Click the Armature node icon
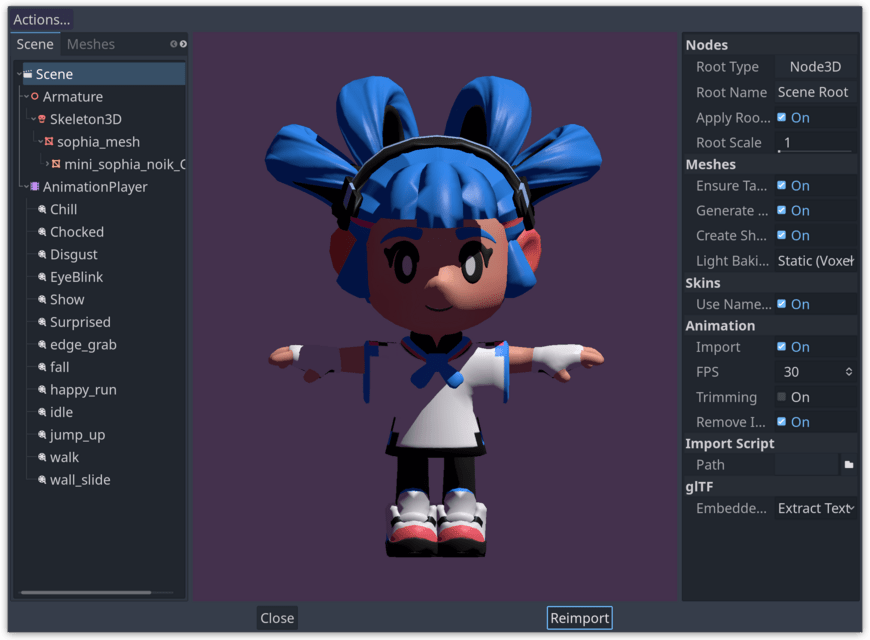This screenshot has height=640, width=870. [x=35, y=97]
